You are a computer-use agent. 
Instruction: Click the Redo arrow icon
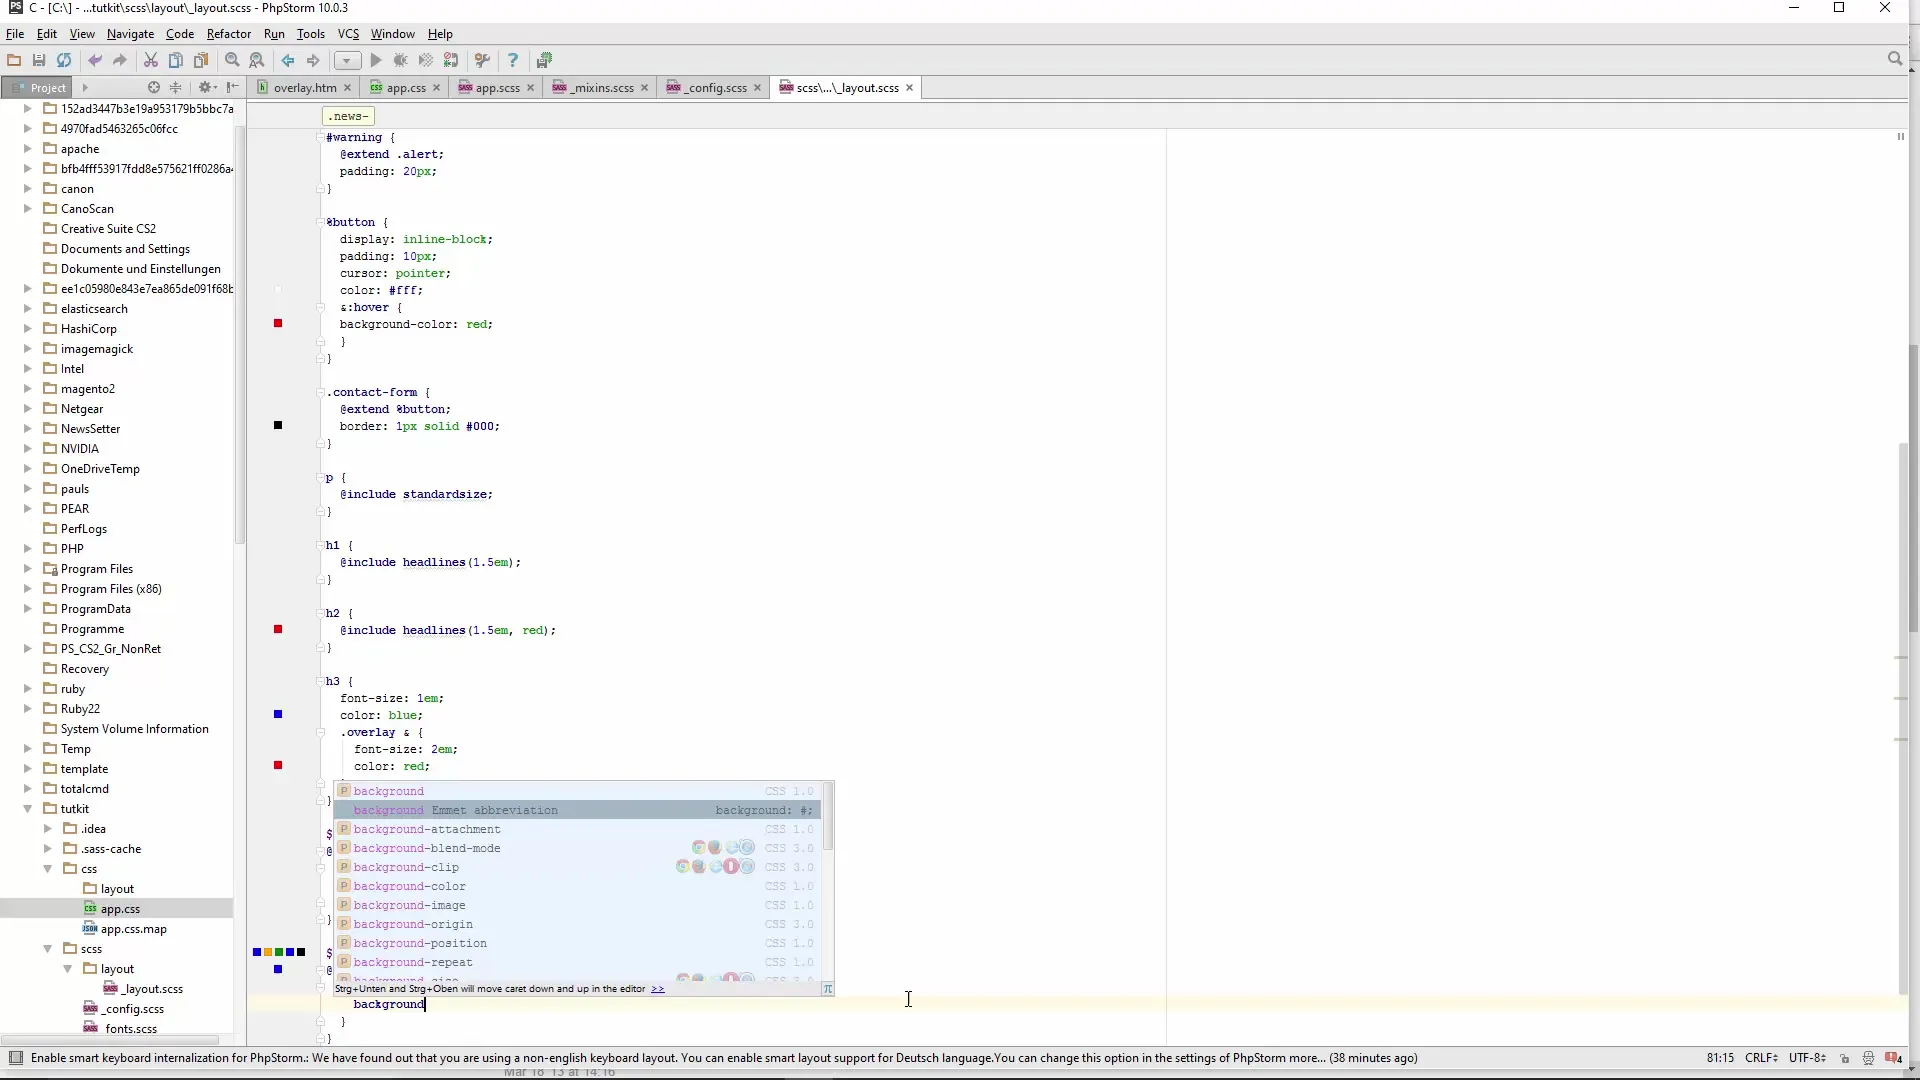click(120, 60)
